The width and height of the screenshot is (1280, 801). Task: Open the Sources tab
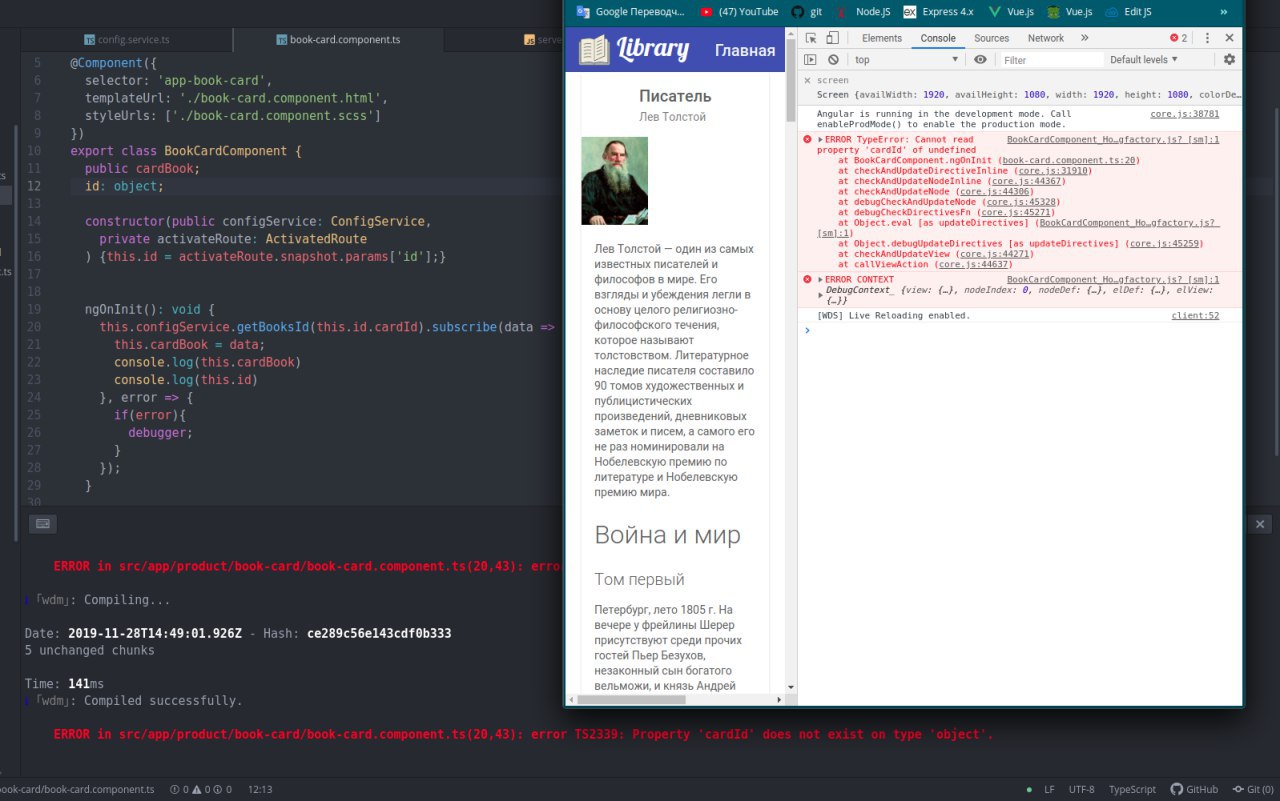991,38
